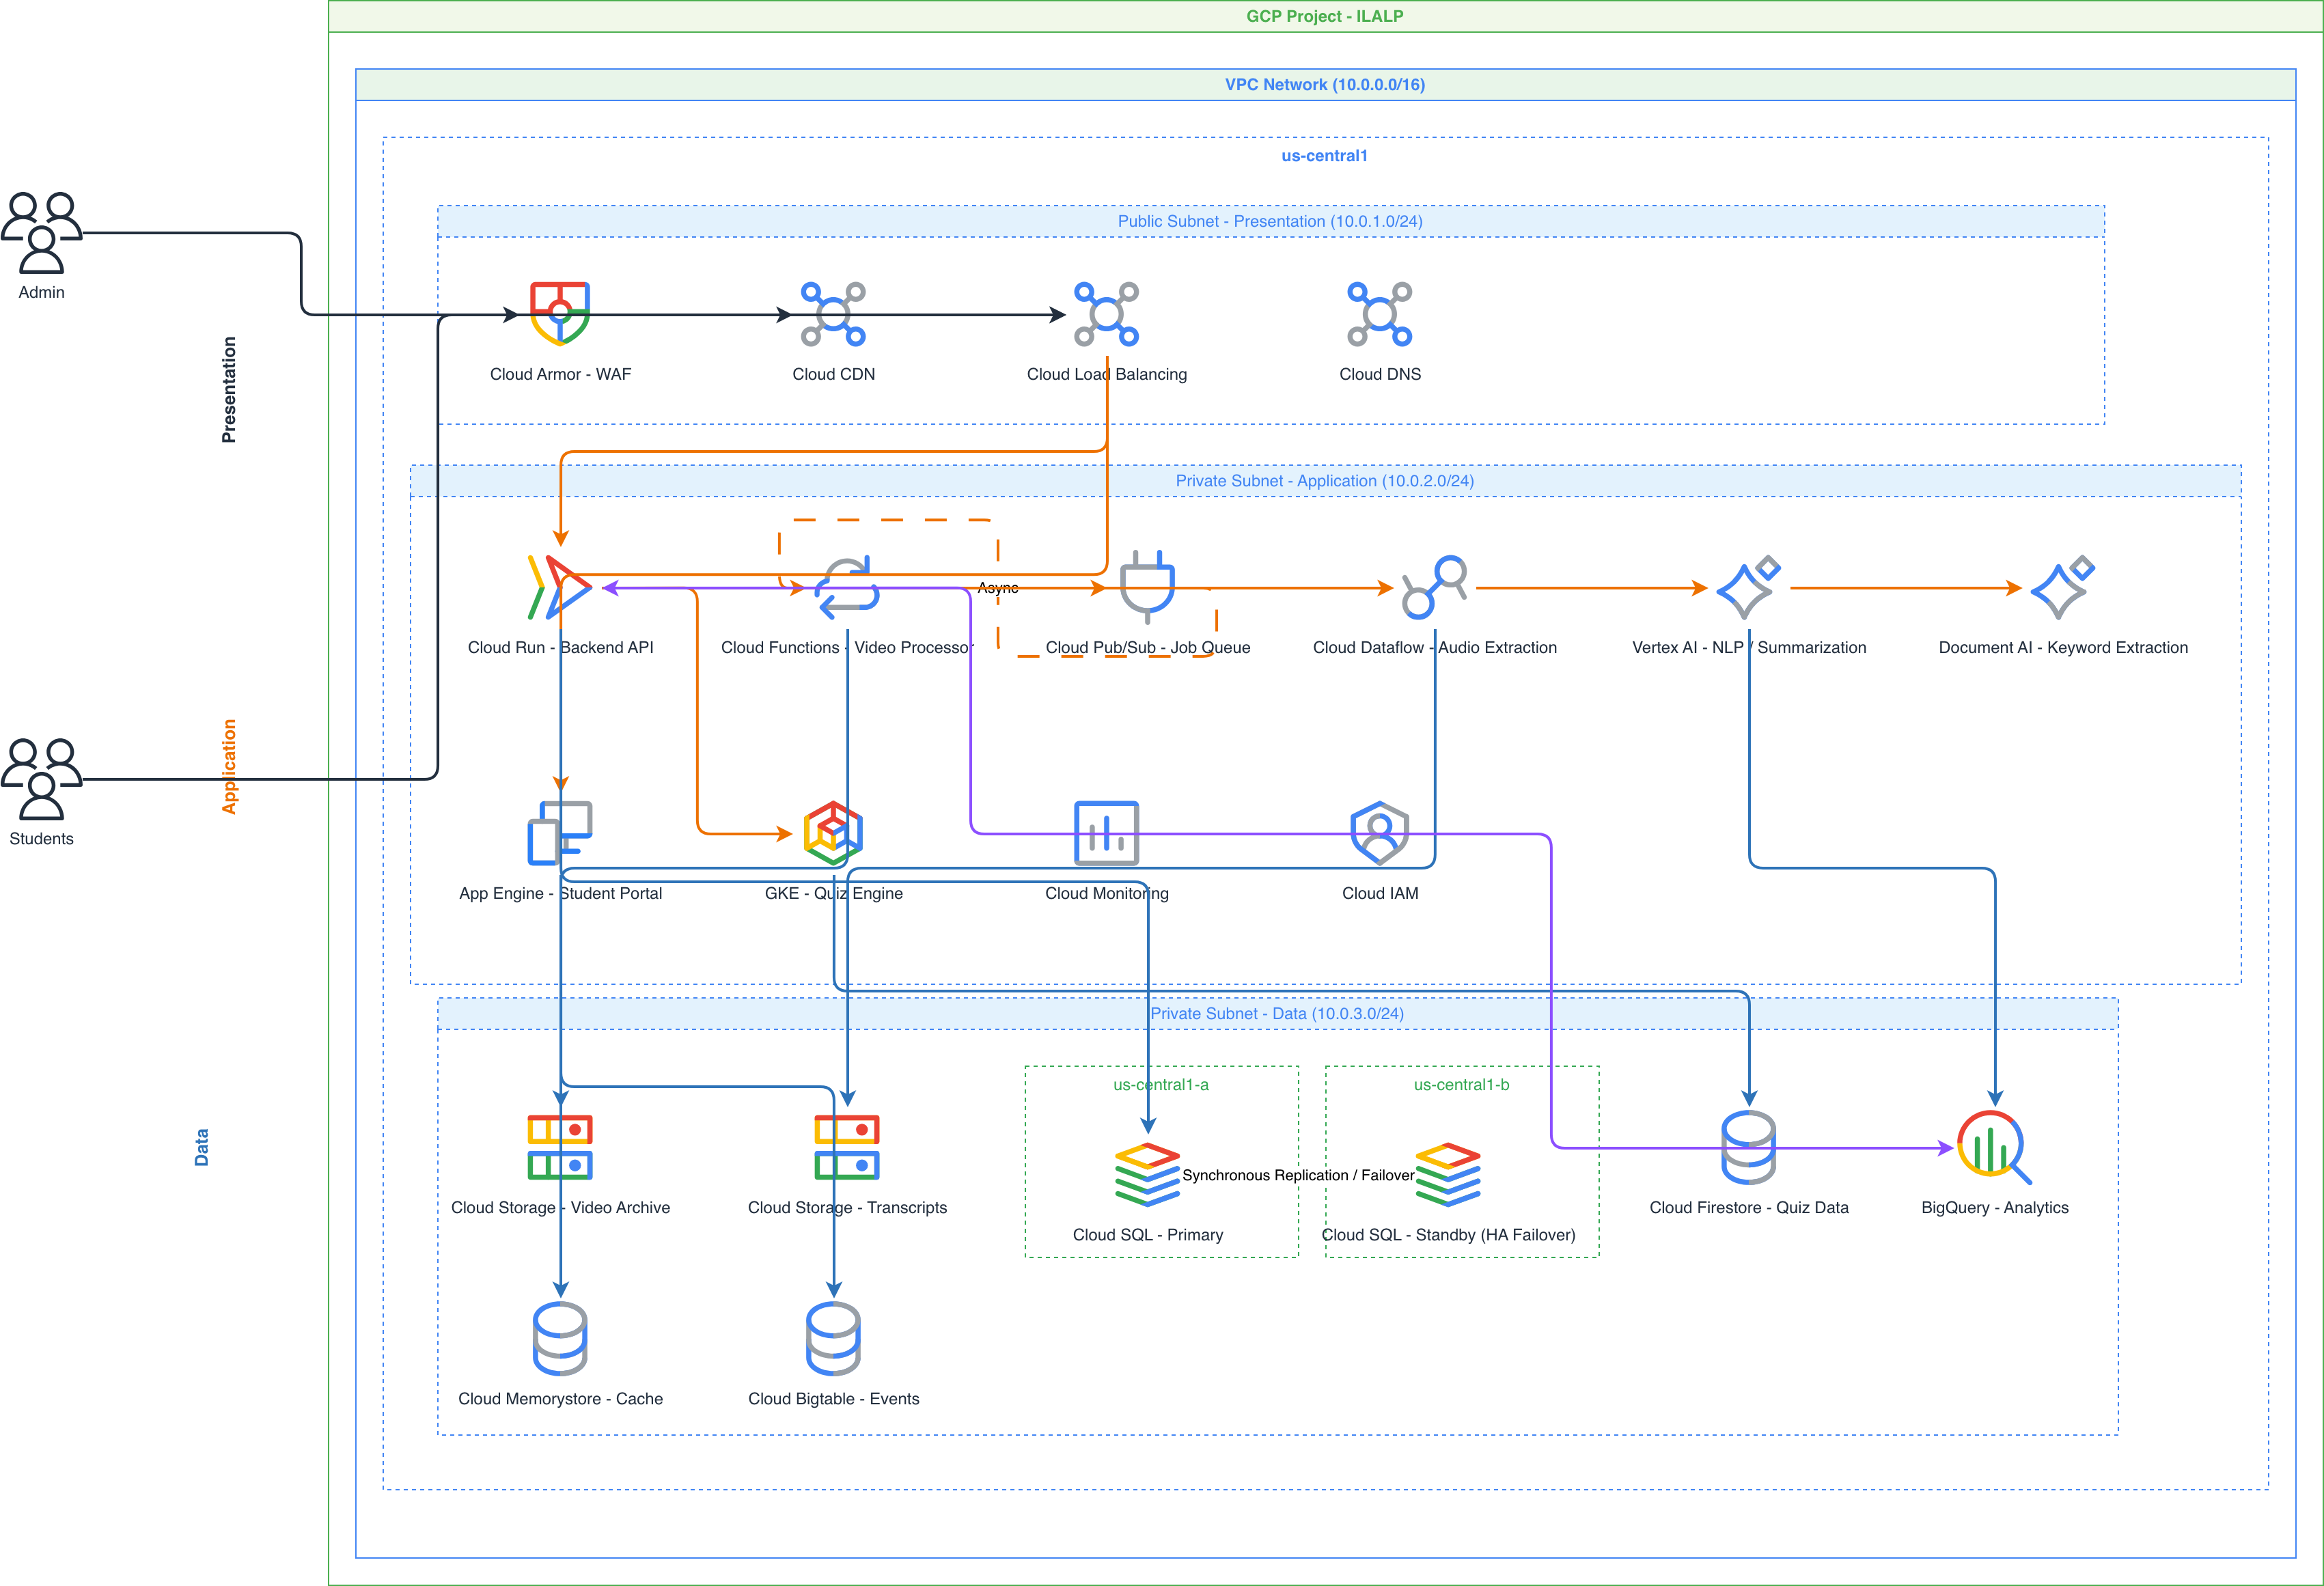Click the 'GCP Project - ILALP' title
The height and width of the screenshot is (1586, 2324).
[x=1324, y=16]
